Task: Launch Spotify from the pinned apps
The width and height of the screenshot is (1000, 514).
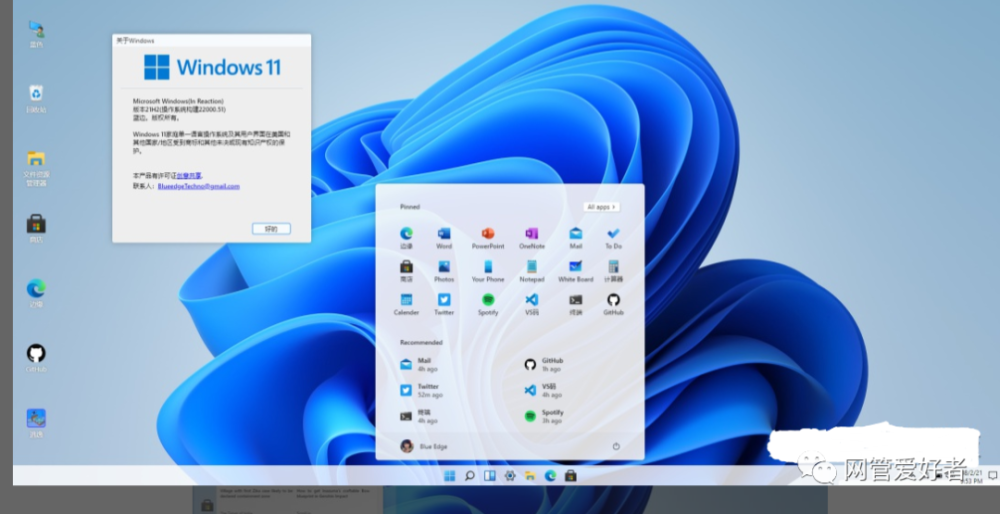Action: coord(488,301)
